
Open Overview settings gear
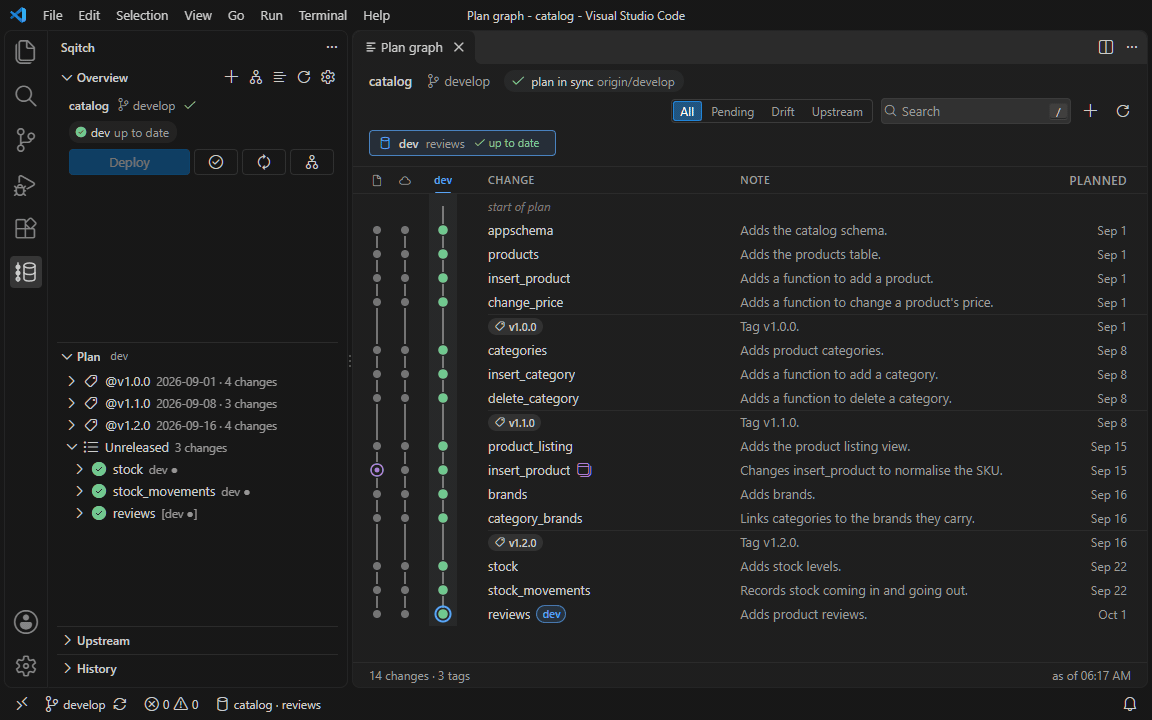point(328,77)
